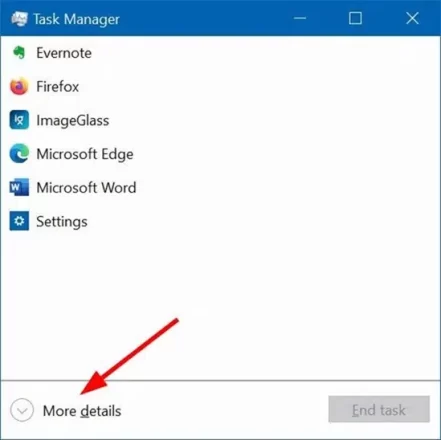Open the More details text label

[x=82, y=411]
